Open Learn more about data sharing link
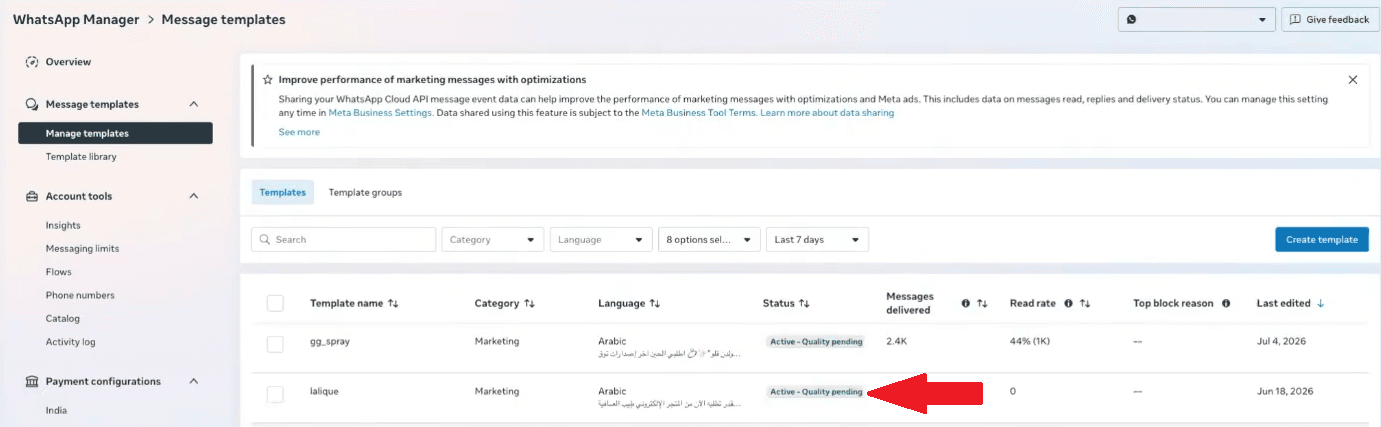The height and width of the screenshot is (427, 1381). coord(827,113)
